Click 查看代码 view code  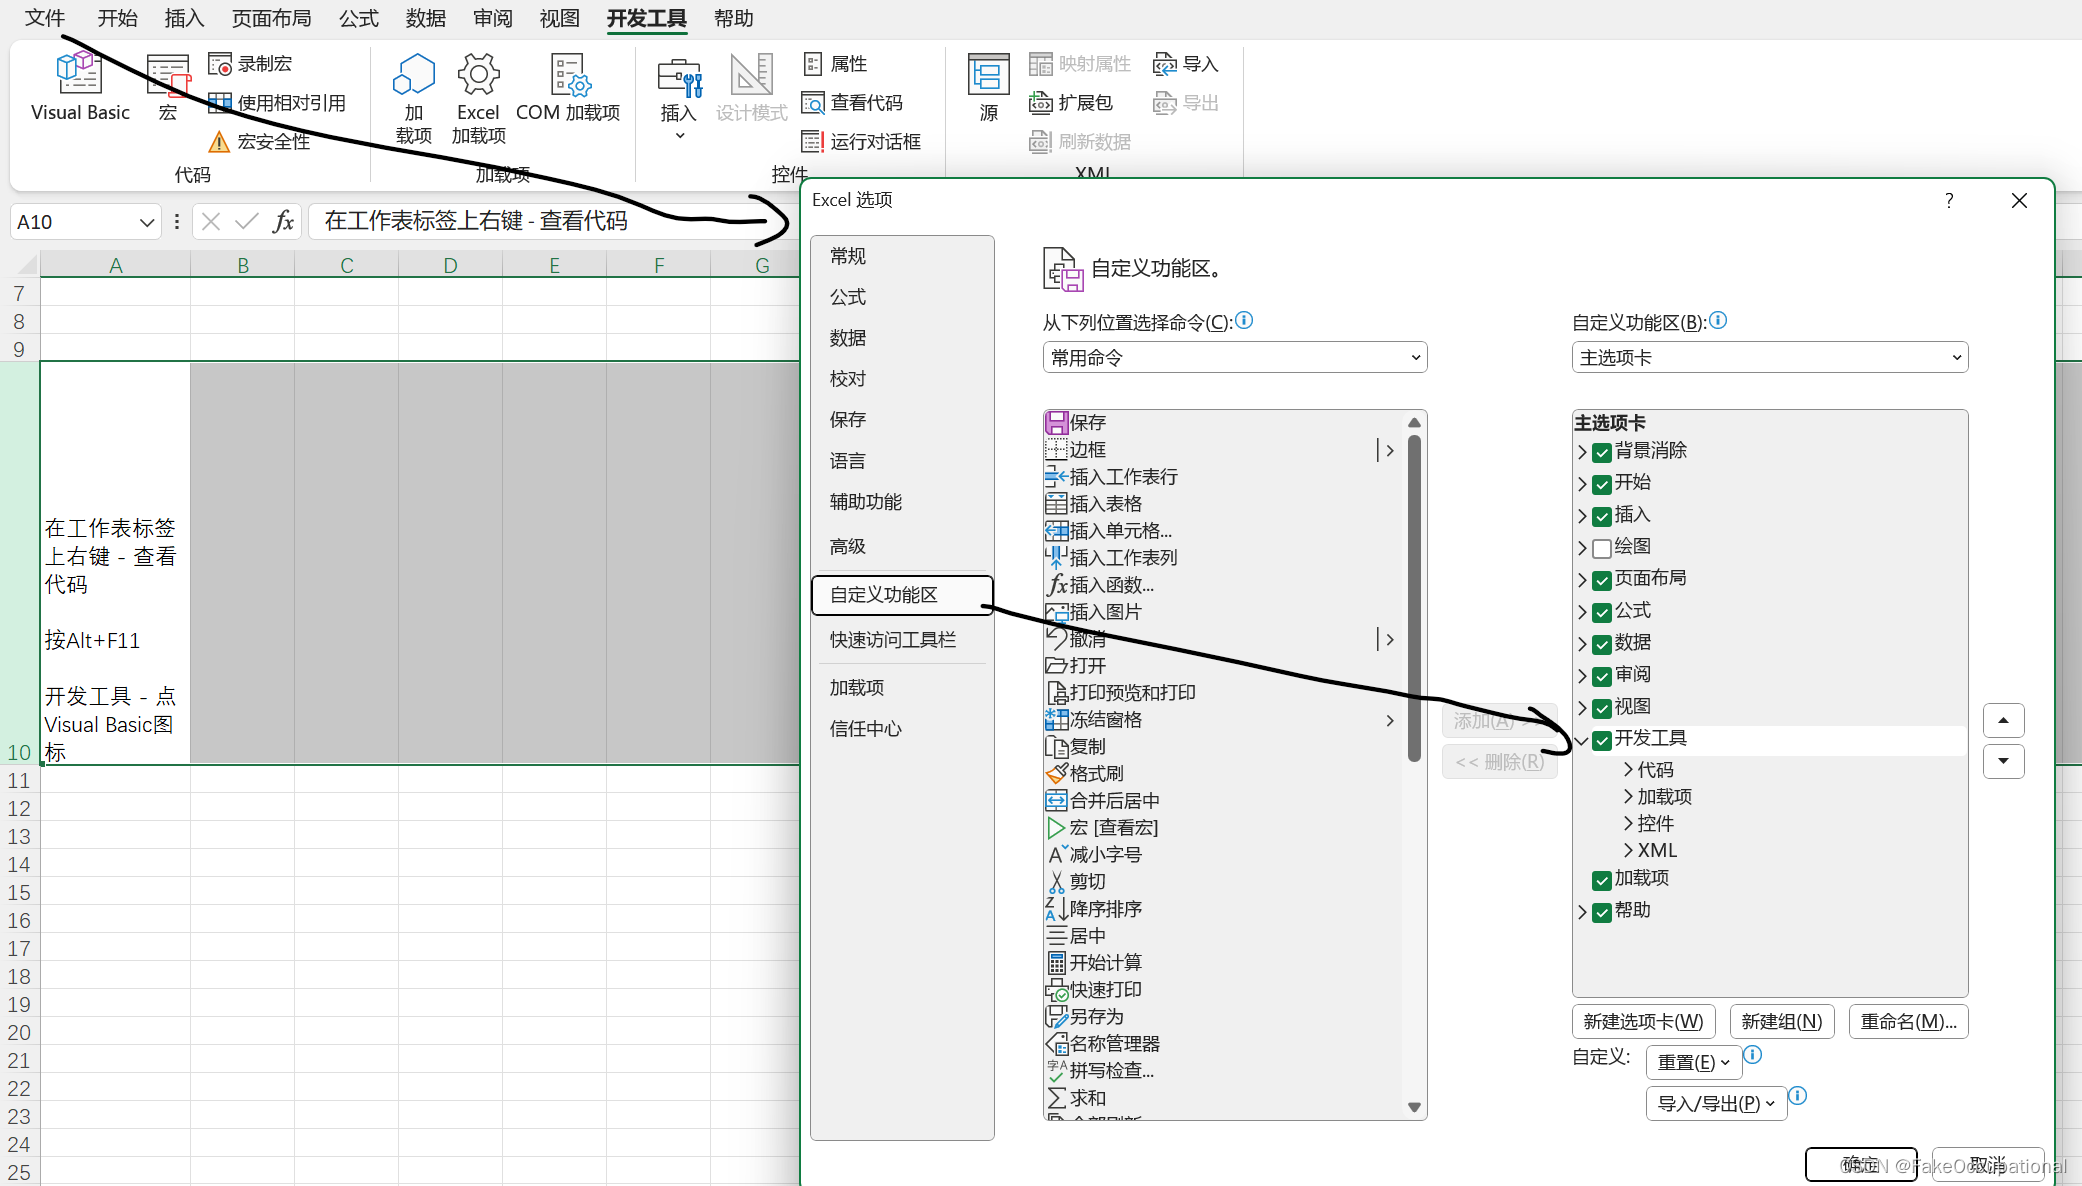pyautogui.click(x=853, y=103)
